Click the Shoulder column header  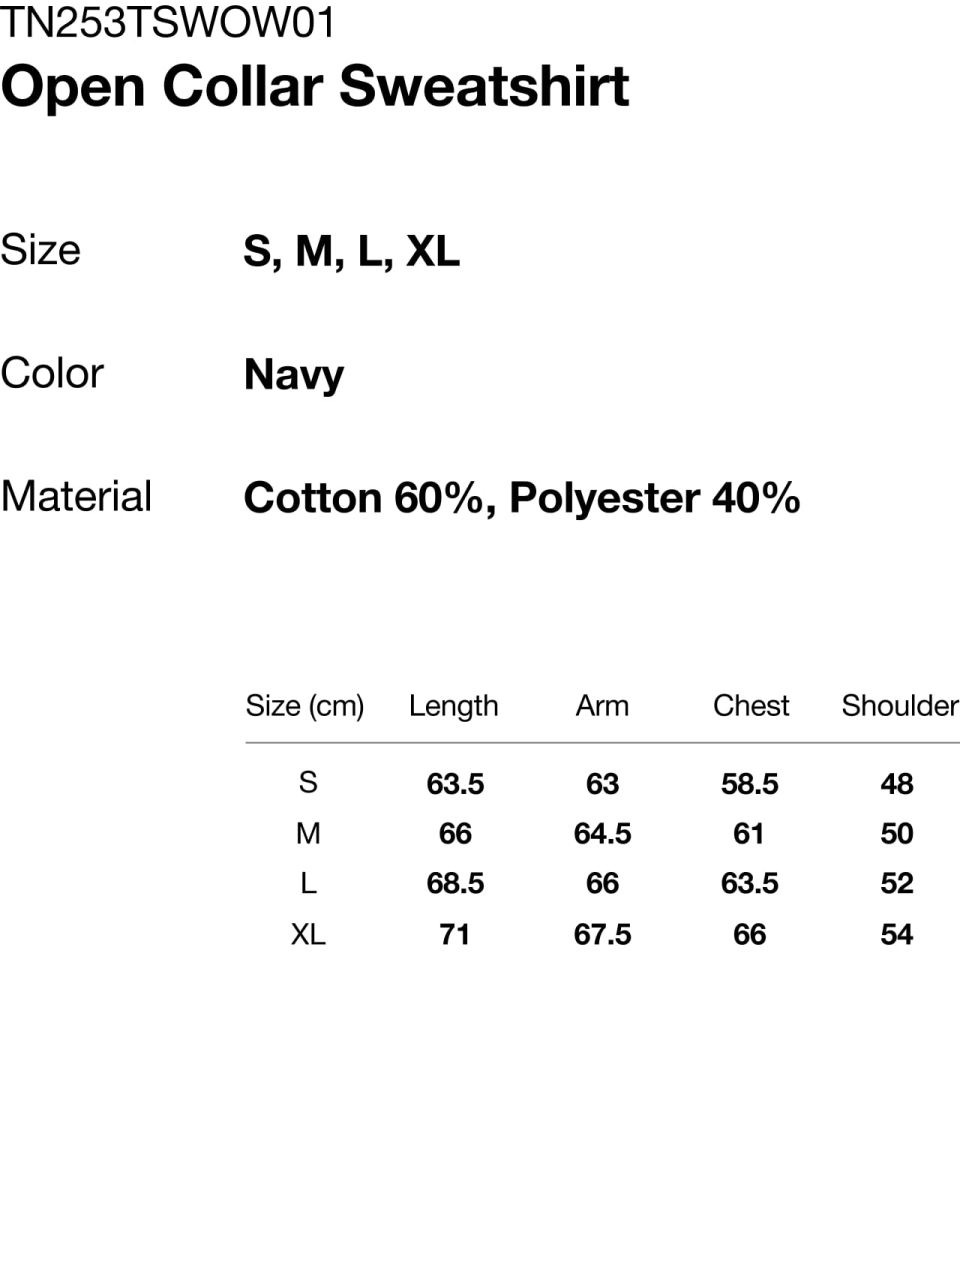[900, 706]
